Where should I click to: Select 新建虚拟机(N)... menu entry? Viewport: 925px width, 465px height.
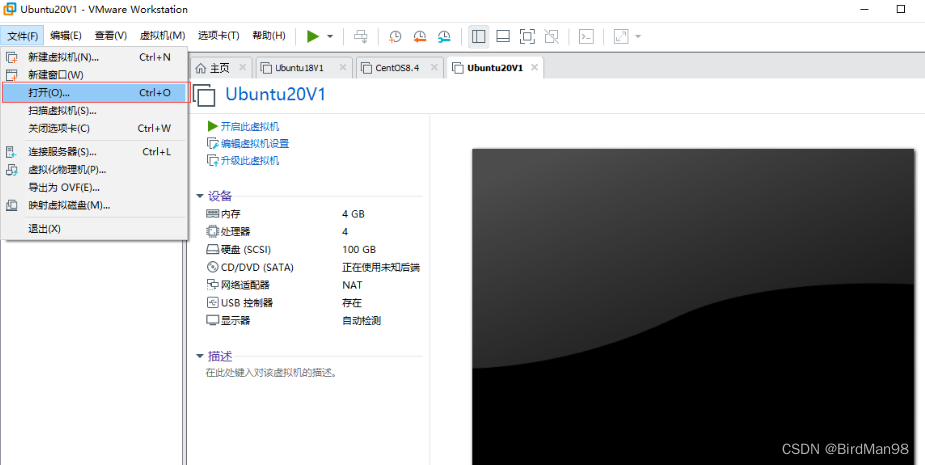94,57
